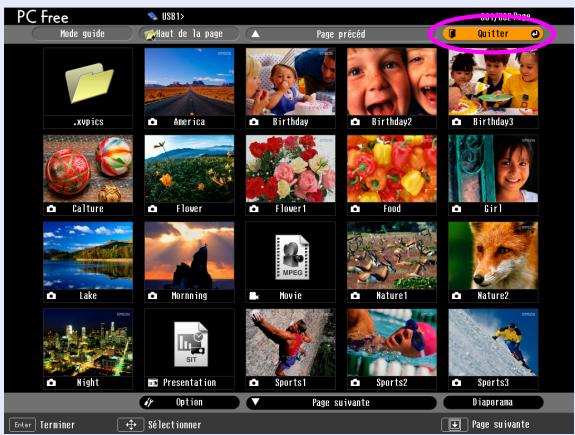
Task: Click the .xvpics folder name
Action: [x=88, y=122]
